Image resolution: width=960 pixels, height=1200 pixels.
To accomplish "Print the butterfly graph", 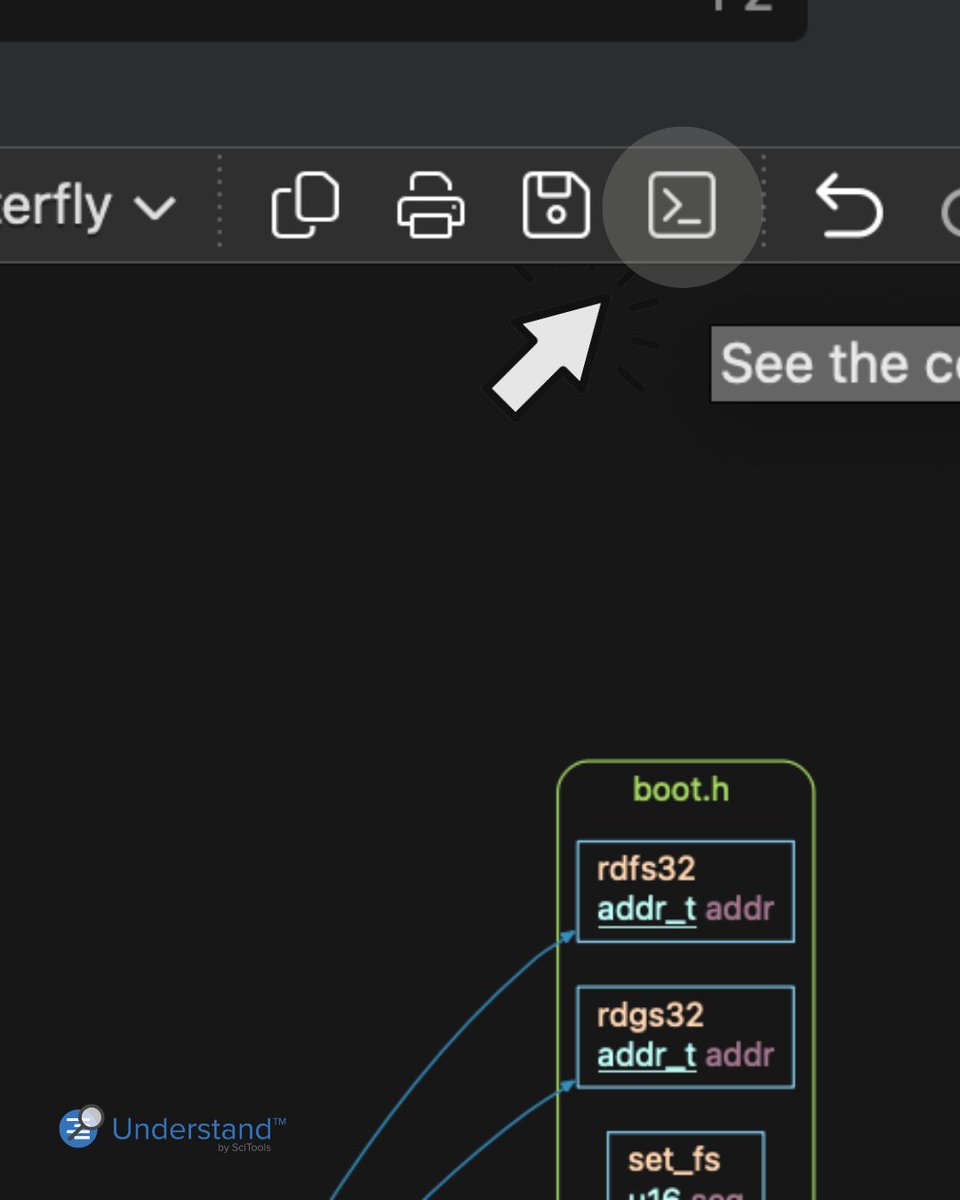I will [x=430, y=205].
